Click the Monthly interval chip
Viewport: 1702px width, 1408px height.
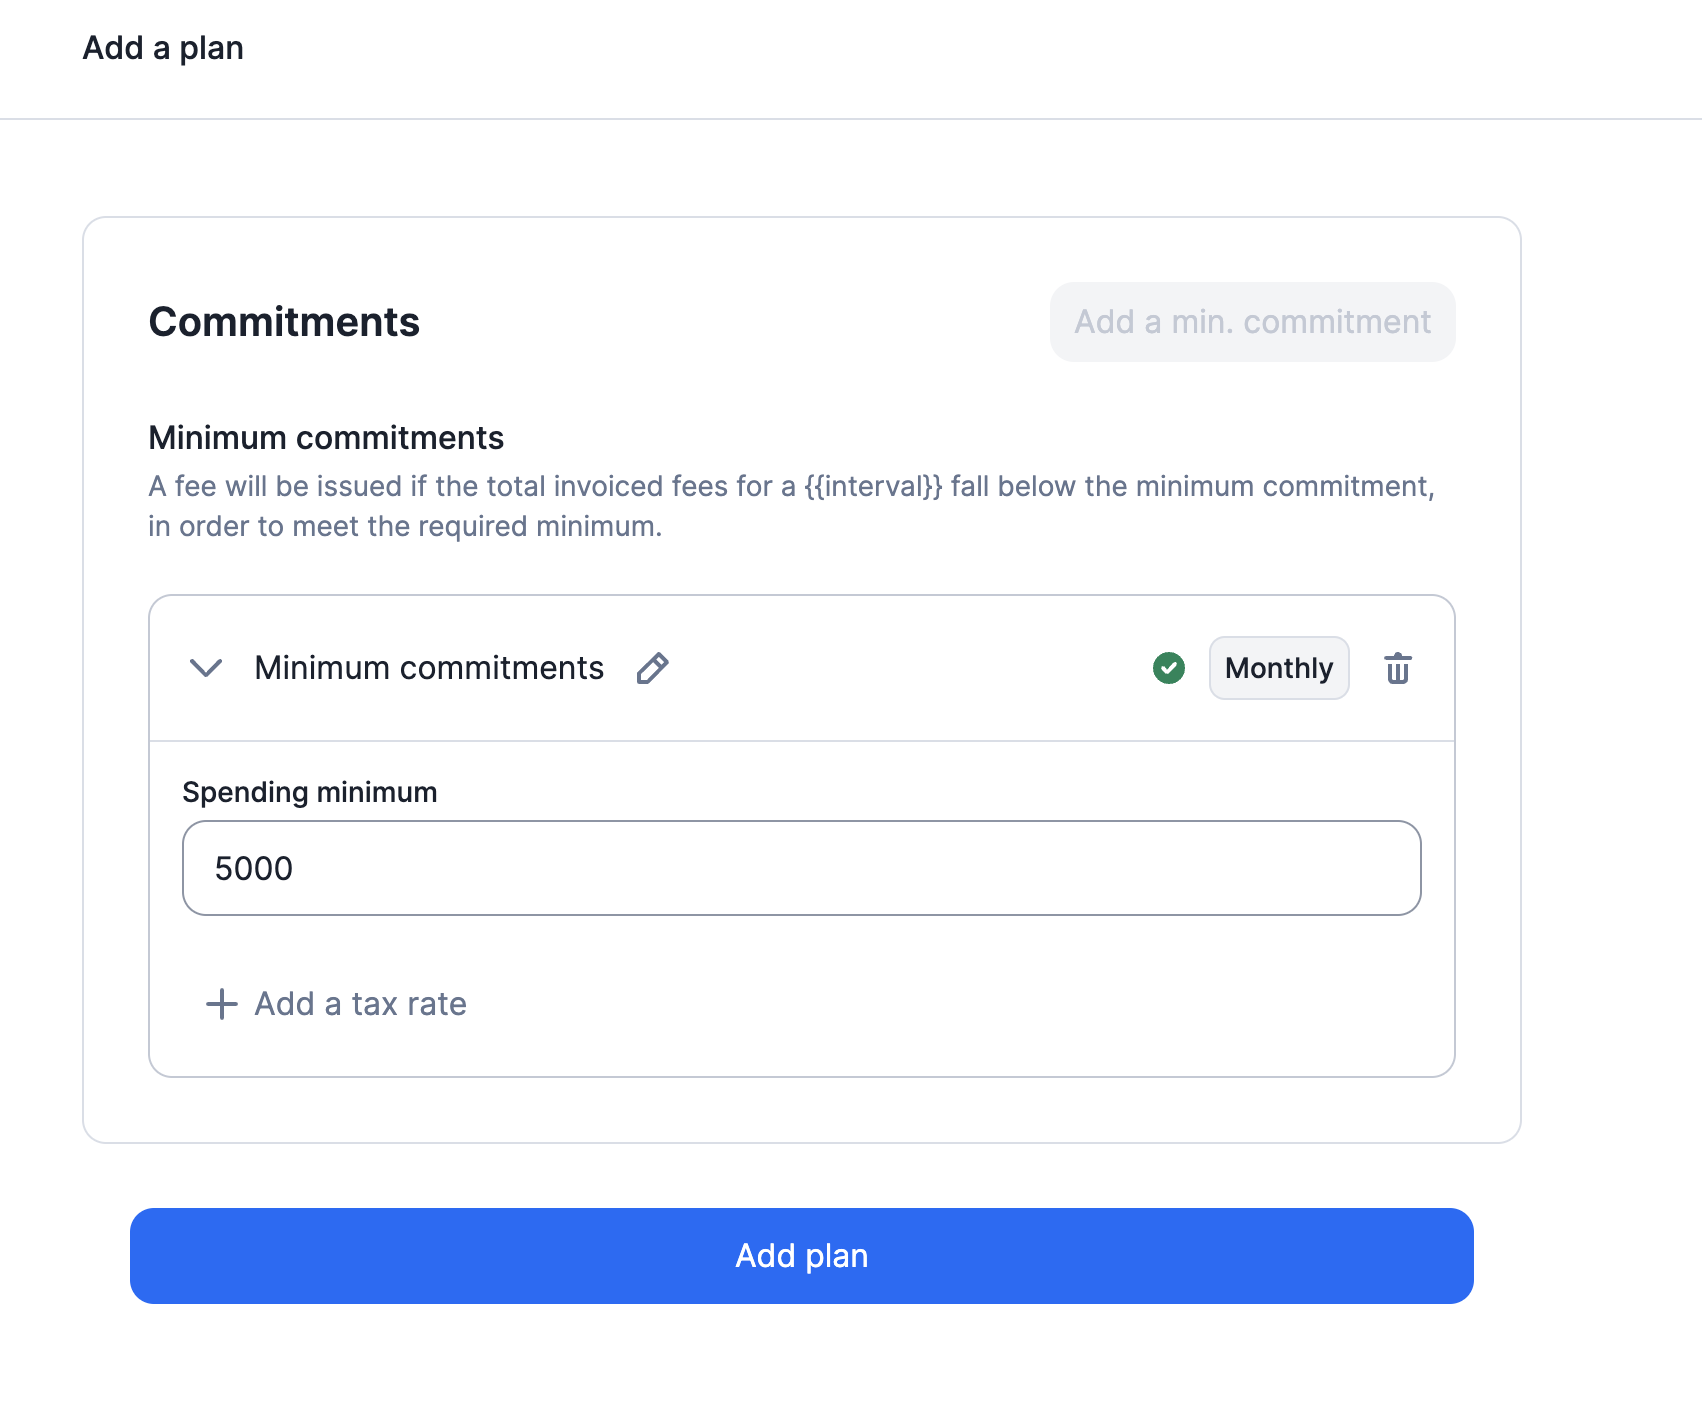1279,668
